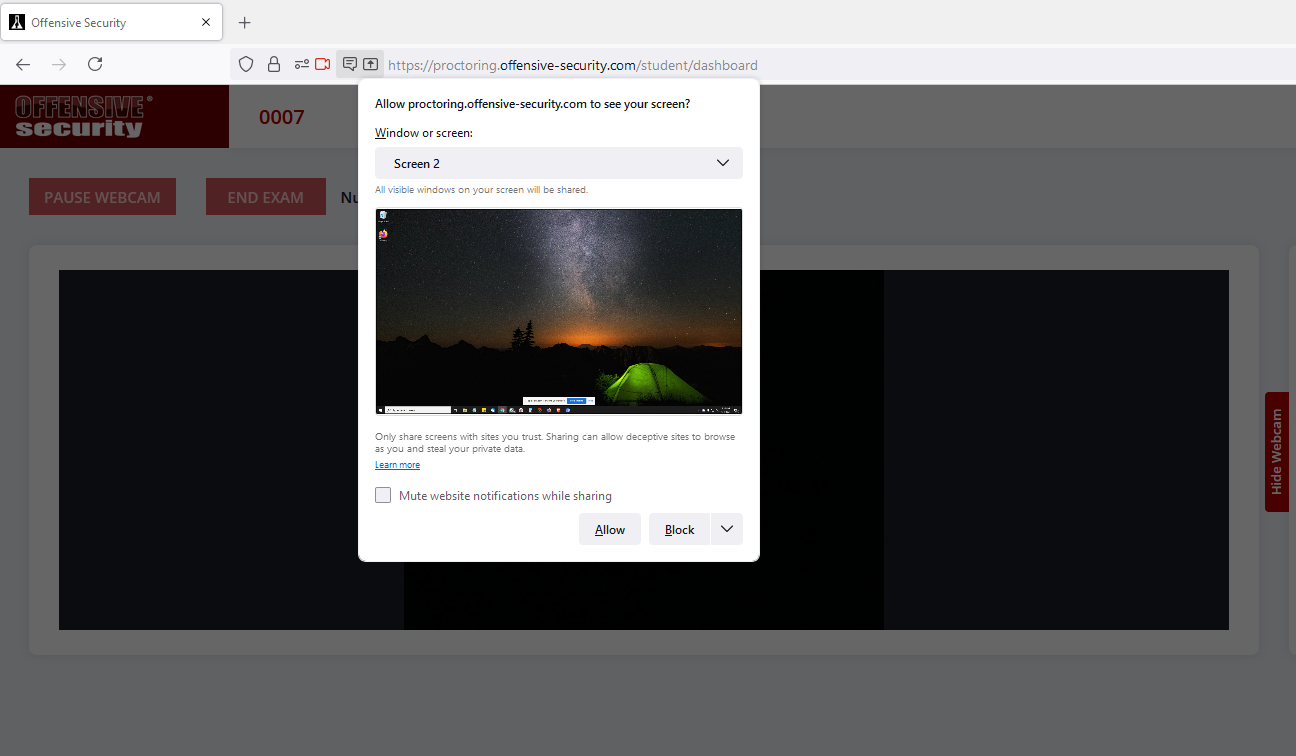Open the site permissions icon in address bar
The image size is (1296, 756).
(301, 64)
